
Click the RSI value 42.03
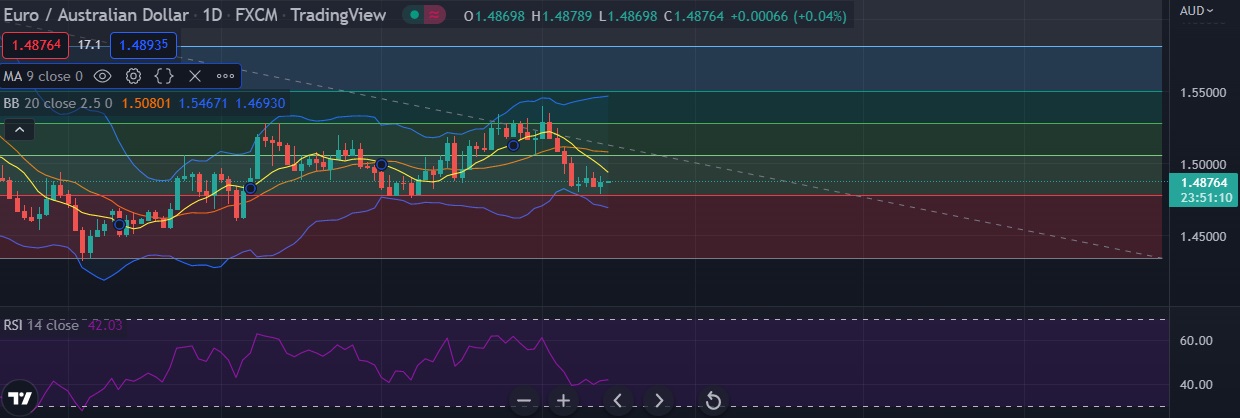[105, 325]
